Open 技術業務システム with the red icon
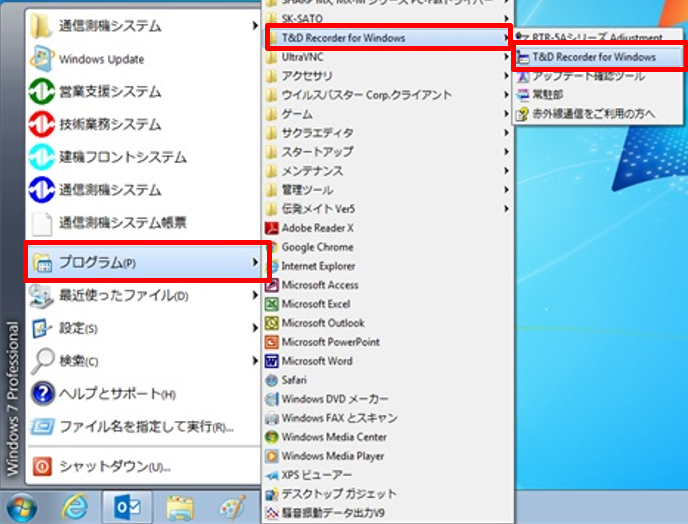The height and width of the screenshot is (524, 688). (143, 124)
